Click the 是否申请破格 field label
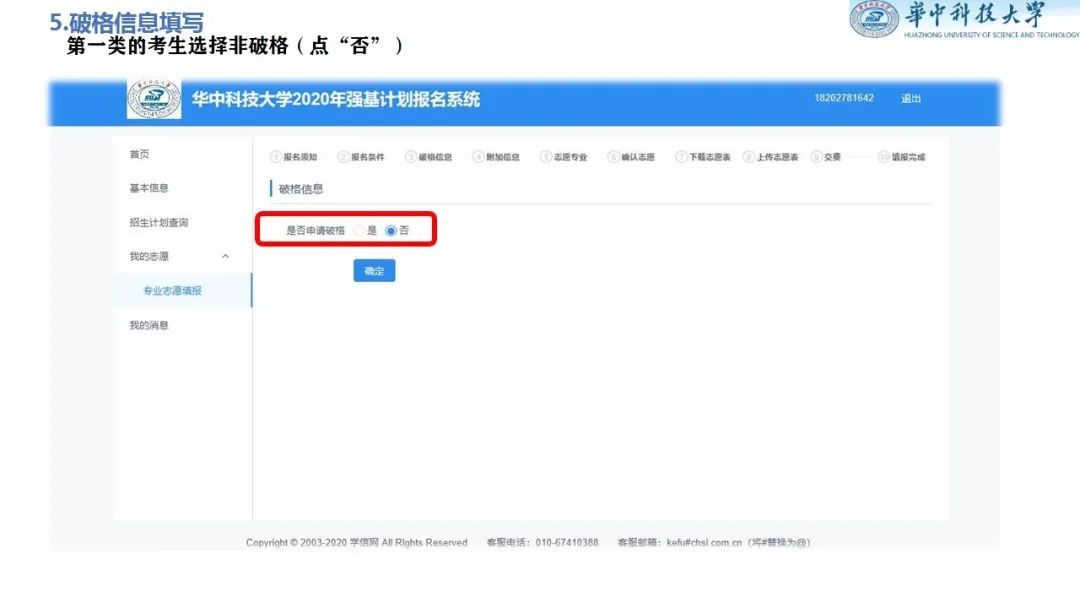Screen dimensions: 1080x608 tap(315, 231)
